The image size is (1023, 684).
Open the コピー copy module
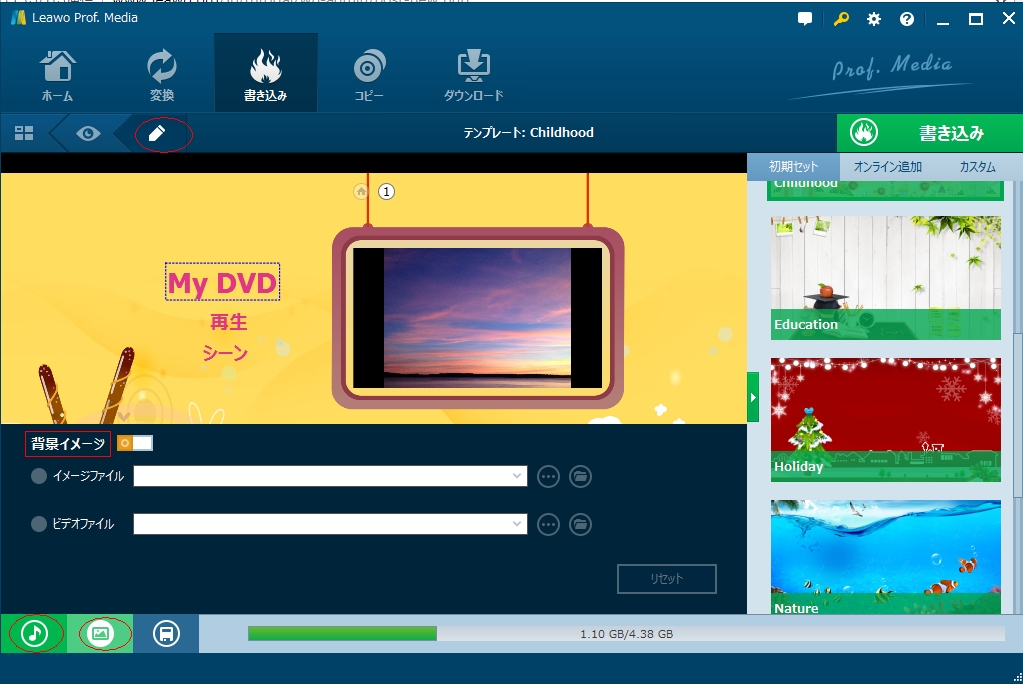(x=369, y=74)
